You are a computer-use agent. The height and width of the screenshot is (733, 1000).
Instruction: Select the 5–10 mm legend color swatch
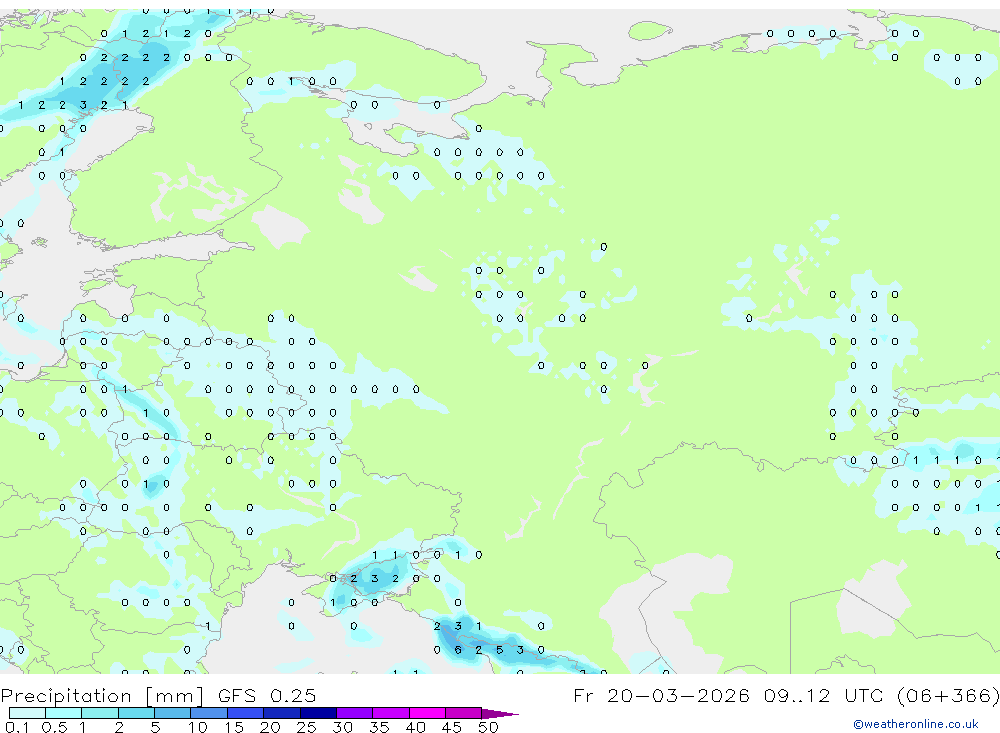coord(173,713)
